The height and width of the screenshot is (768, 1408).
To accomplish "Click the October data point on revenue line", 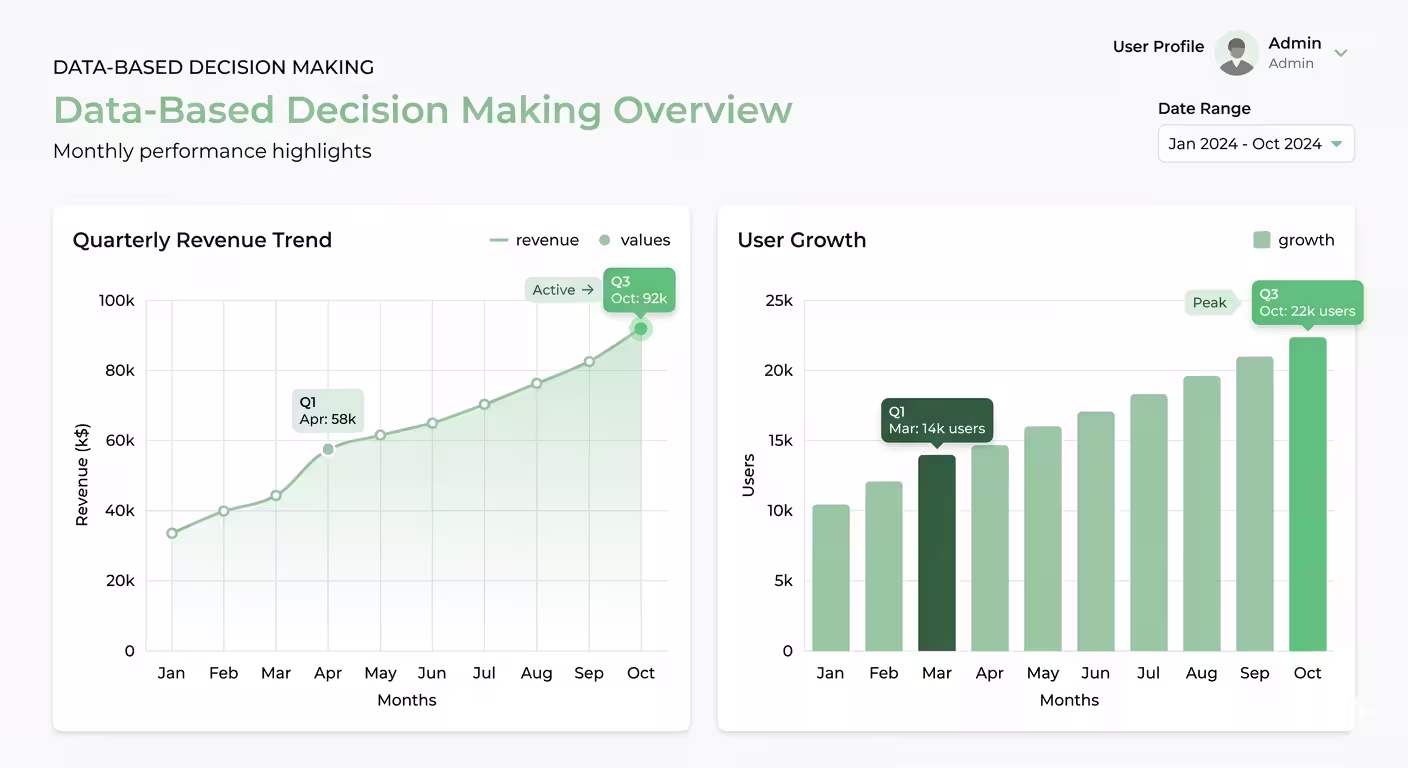I will [x=639, y=328].
